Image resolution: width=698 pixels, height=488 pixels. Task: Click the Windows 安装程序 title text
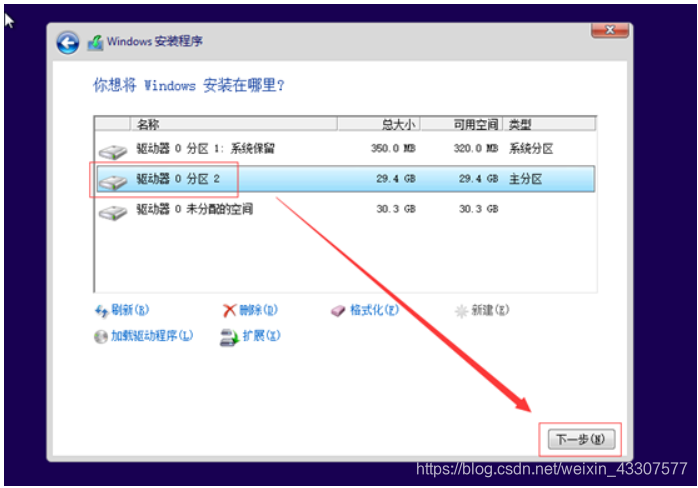(154, 41)
